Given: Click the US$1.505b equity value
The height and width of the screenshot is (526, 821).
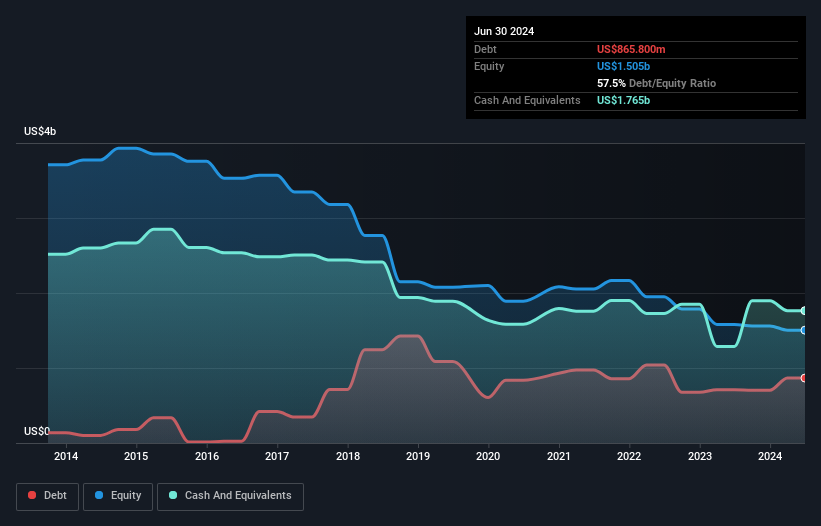Looking at the screenshot, I should [623, 66].
